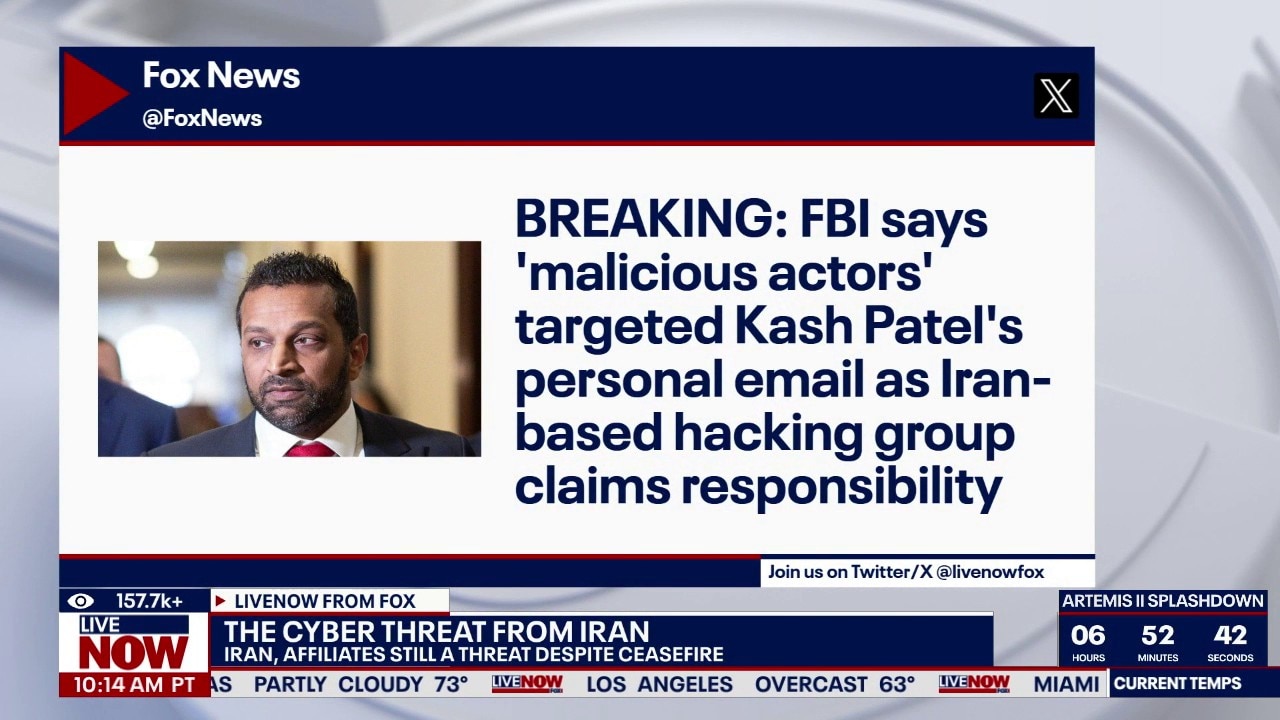Click the 10:14 AM PT time display
Screen dimensions: 1280x720
point(133,685)
